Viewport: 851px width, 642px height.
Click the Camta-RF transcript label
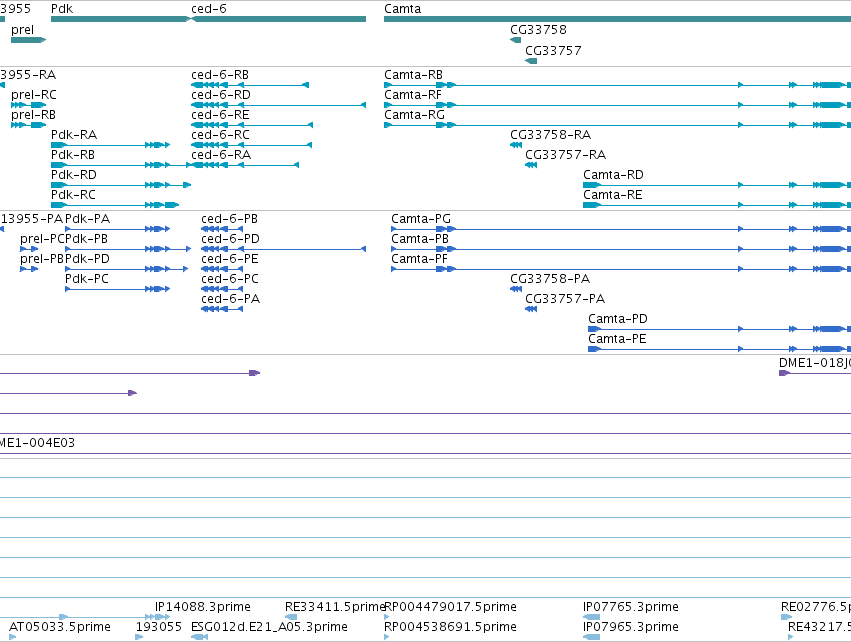point(413,95)
